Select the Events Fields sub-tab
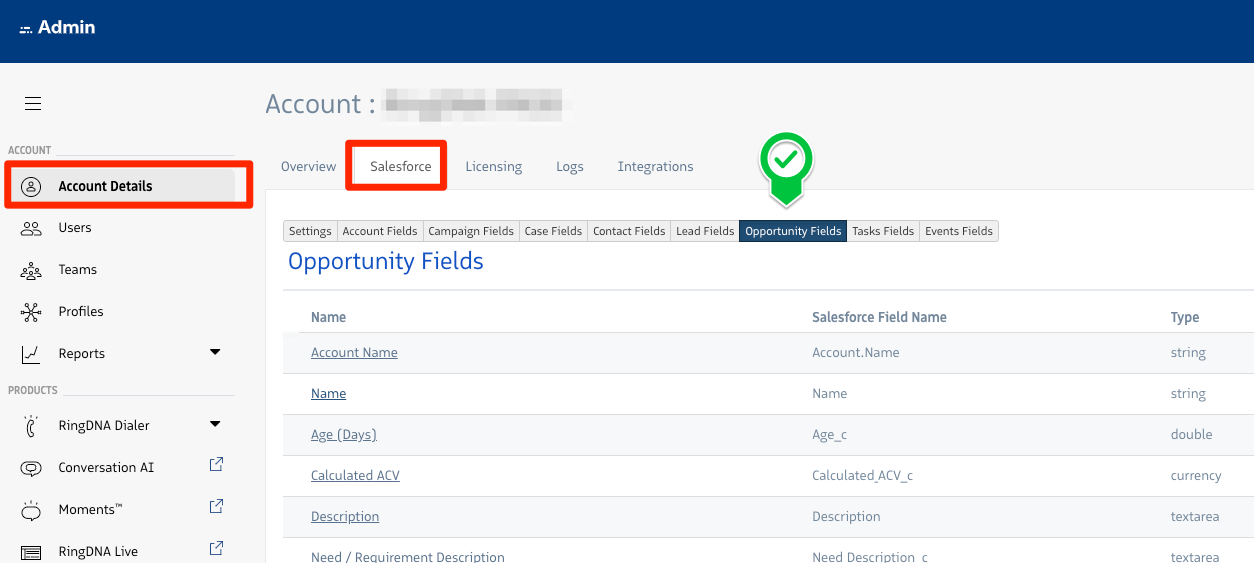Screen dimensions: 1254x563 tap(959, 231)
